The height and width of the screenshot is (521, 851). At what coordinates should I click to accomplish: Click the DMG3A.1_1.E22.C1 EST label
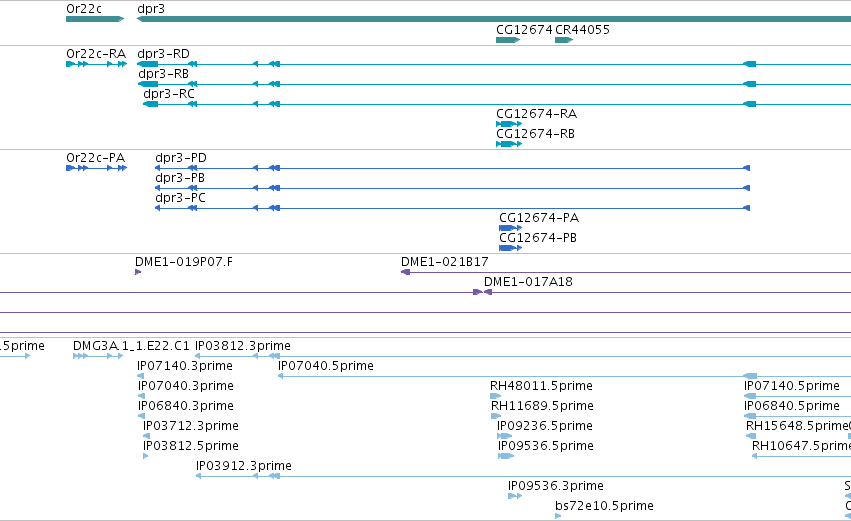point(131,346)
